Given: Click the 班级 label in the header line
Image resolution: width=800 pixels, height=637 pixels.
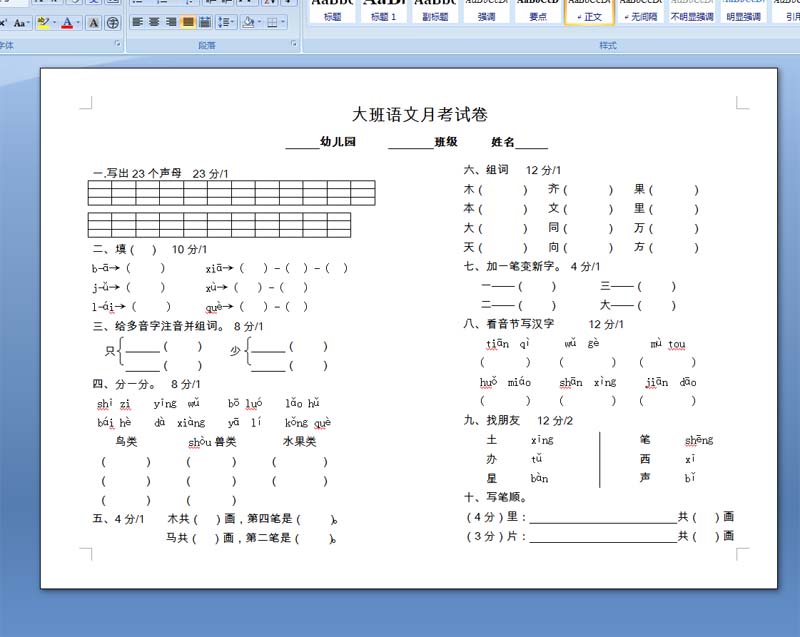Looking at the screenshot, I should coord(446,142).
